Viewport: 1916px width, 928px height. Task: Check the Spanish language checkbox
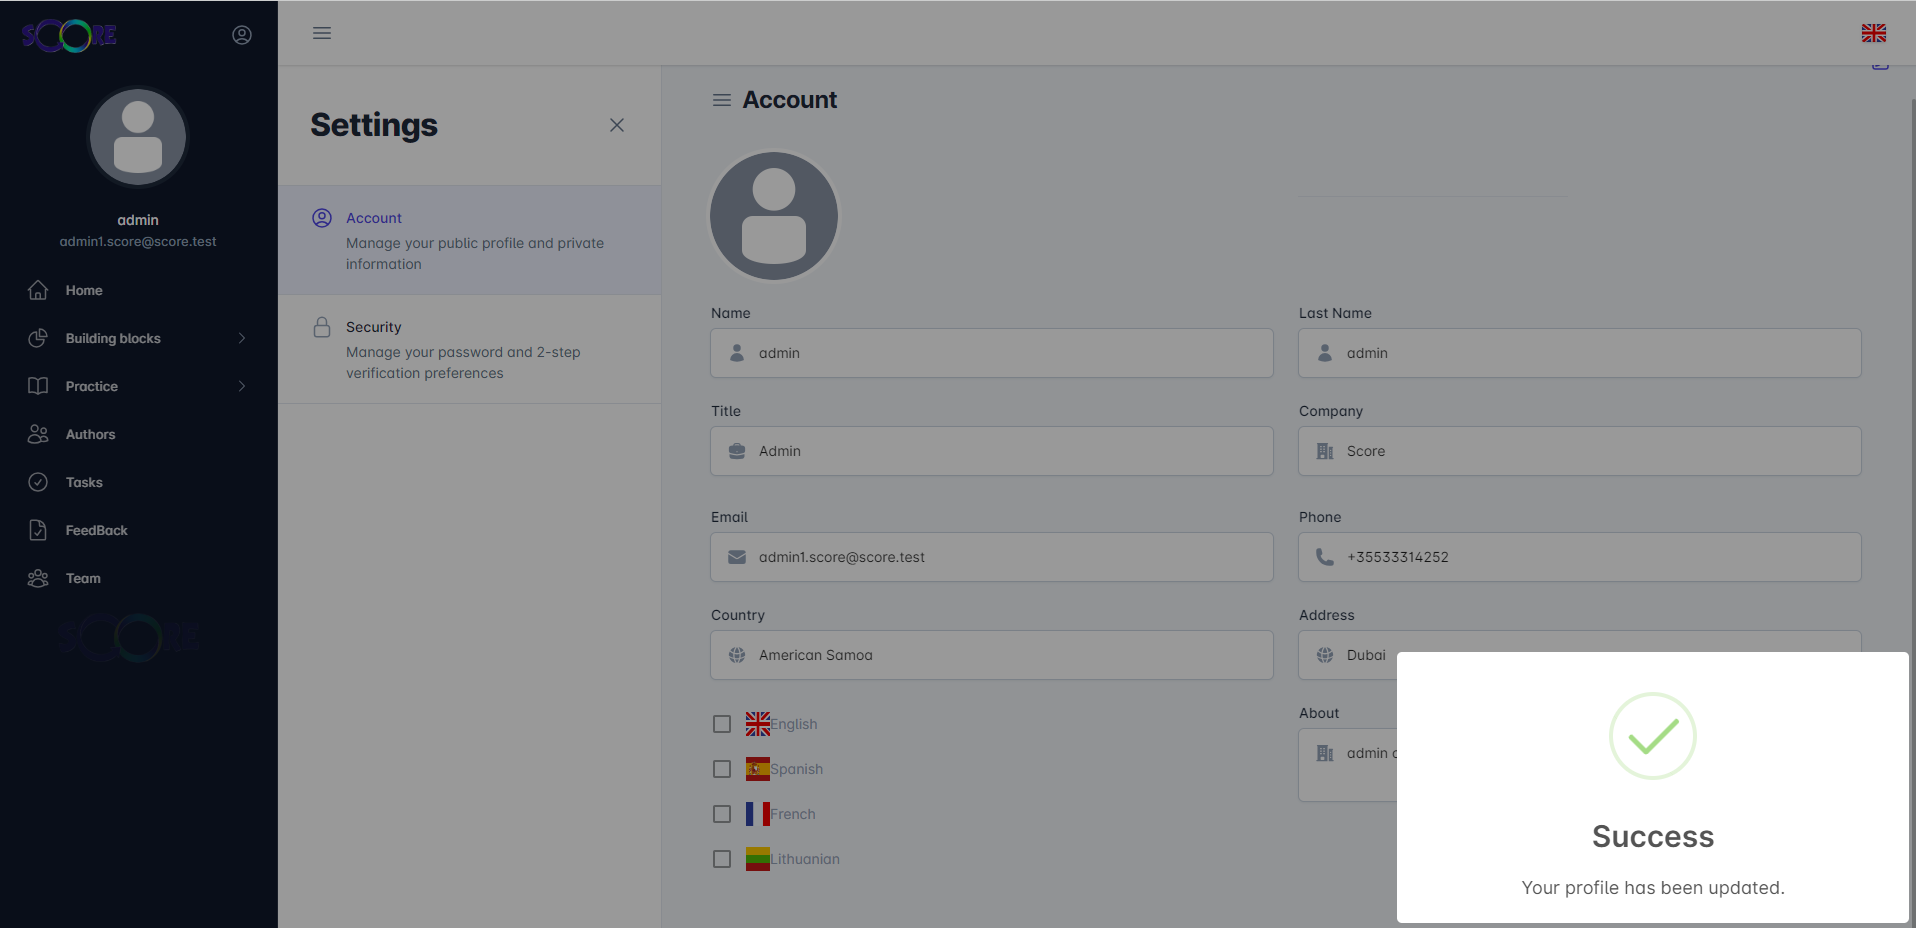(x=722, y=769)
